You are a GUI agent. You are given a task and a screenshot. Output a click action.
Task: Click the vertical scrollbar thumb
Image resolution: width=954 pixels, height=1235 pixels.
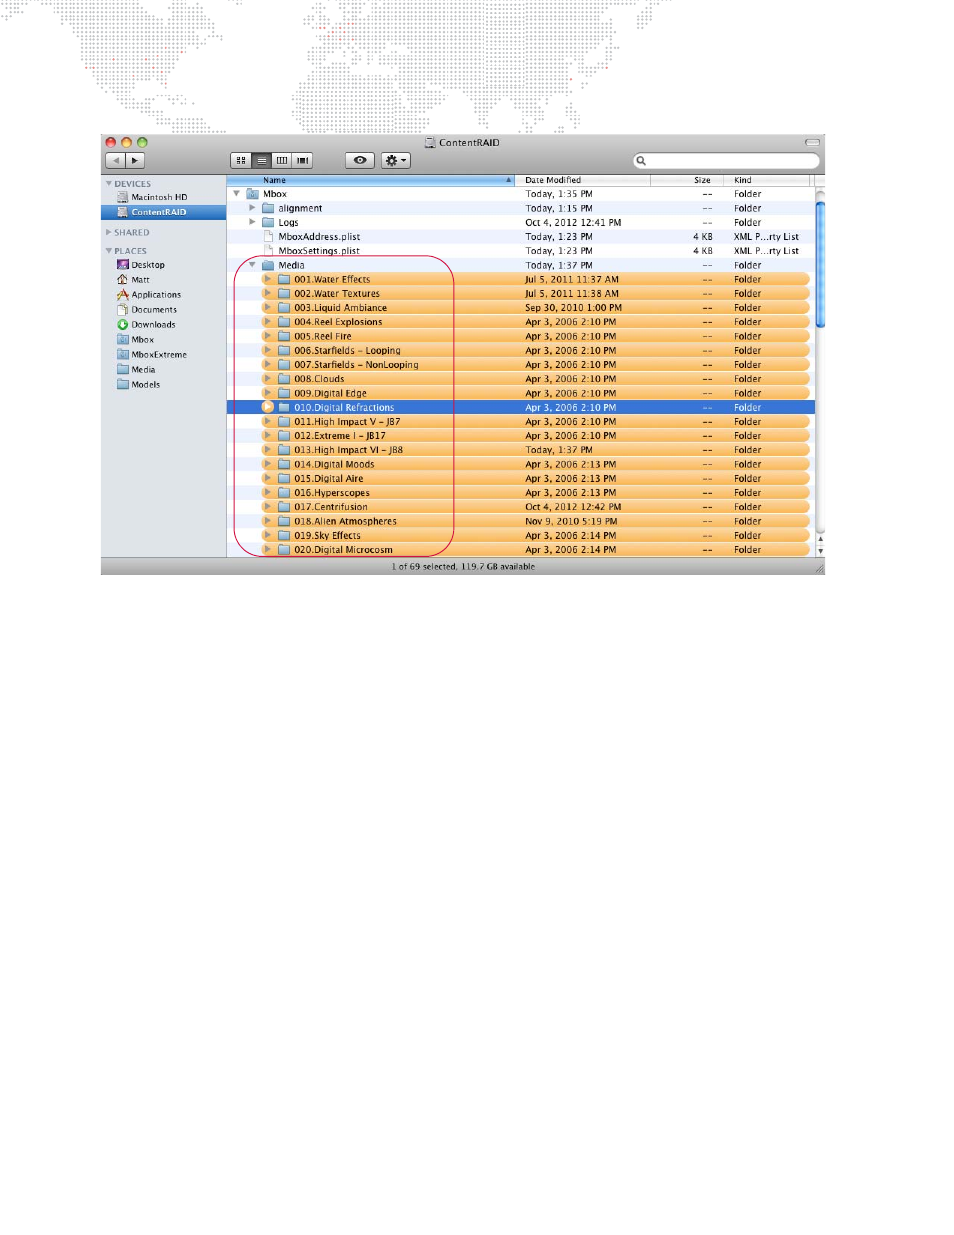pyautogui.click(x=820, y=265)
